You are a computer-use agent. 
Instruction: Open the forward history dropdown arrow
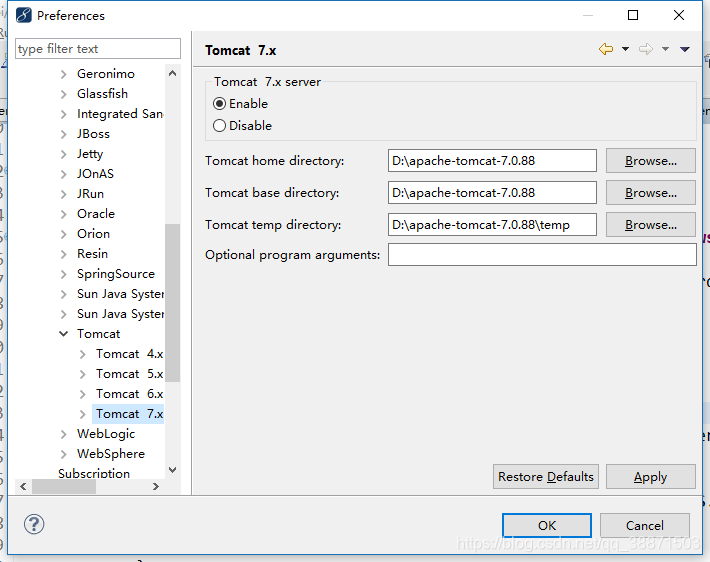pos(665,49)
